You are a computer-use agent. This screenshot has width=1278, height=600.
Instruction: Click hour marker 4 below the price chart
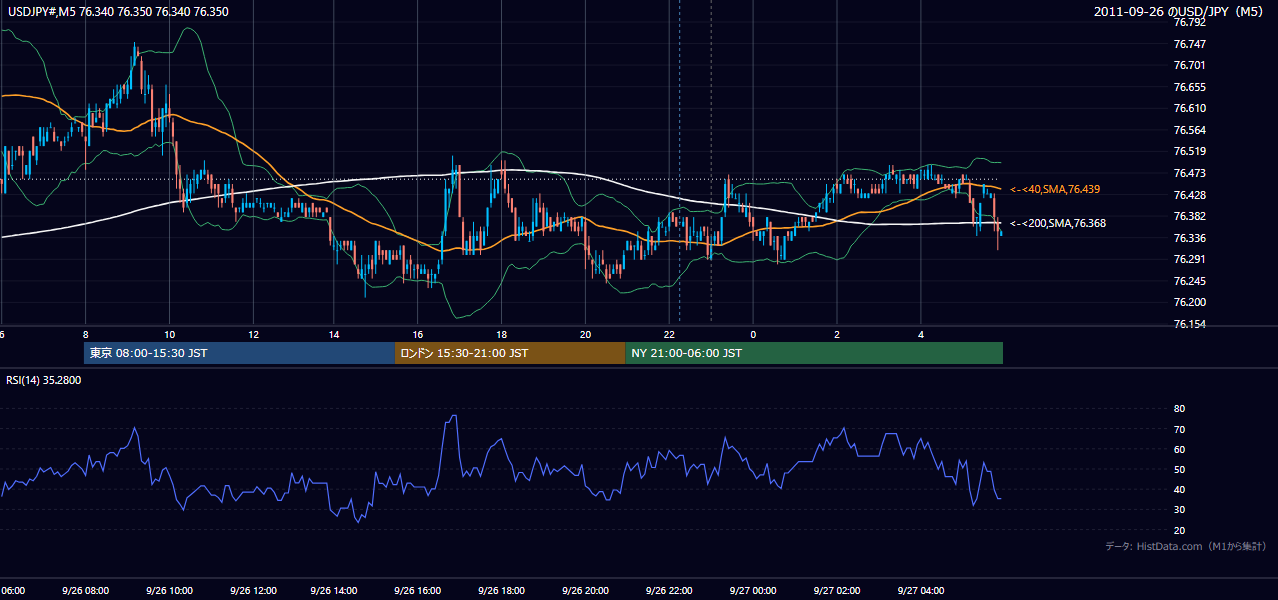921,335
